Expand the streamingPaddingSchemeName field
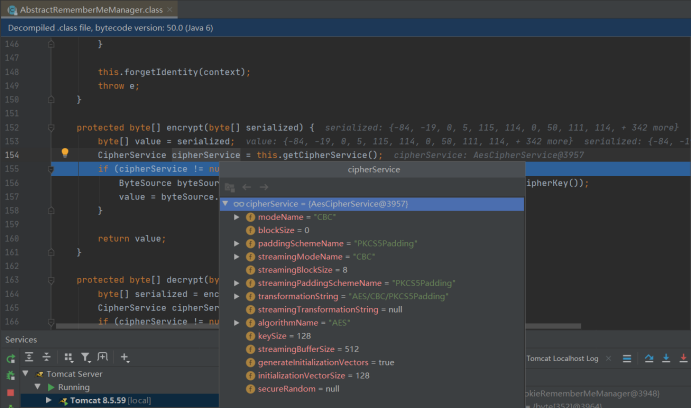The image size is (692, 409). [x=237, y=283]
